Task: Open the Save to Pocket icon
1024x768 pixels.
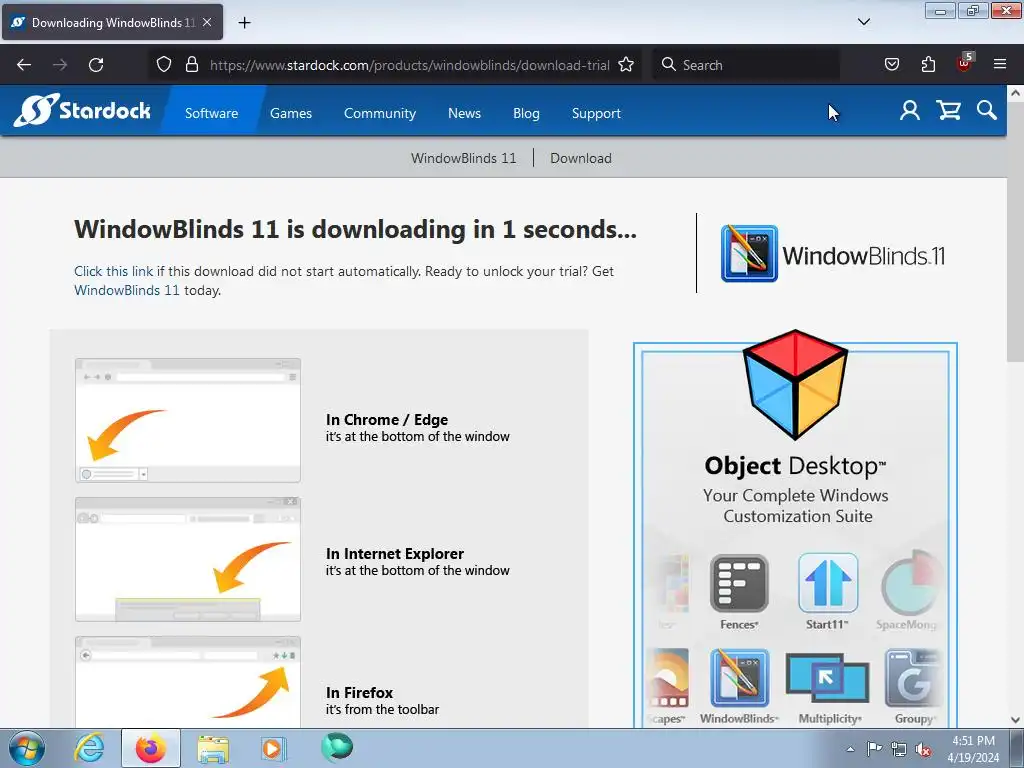Action: [891, 65]
